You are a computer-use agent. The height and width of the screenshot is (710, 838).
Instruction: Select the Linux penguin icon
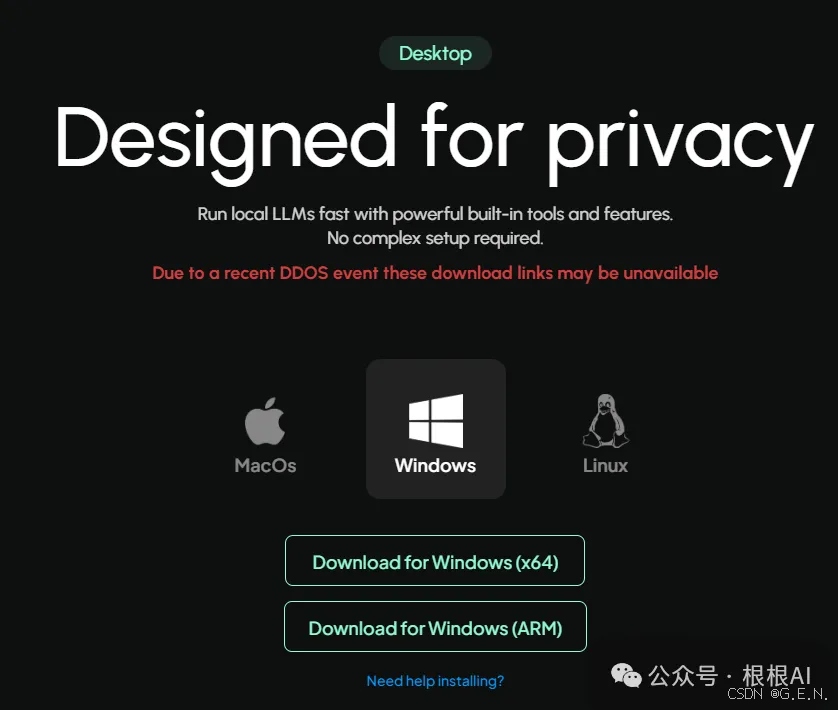606,421
